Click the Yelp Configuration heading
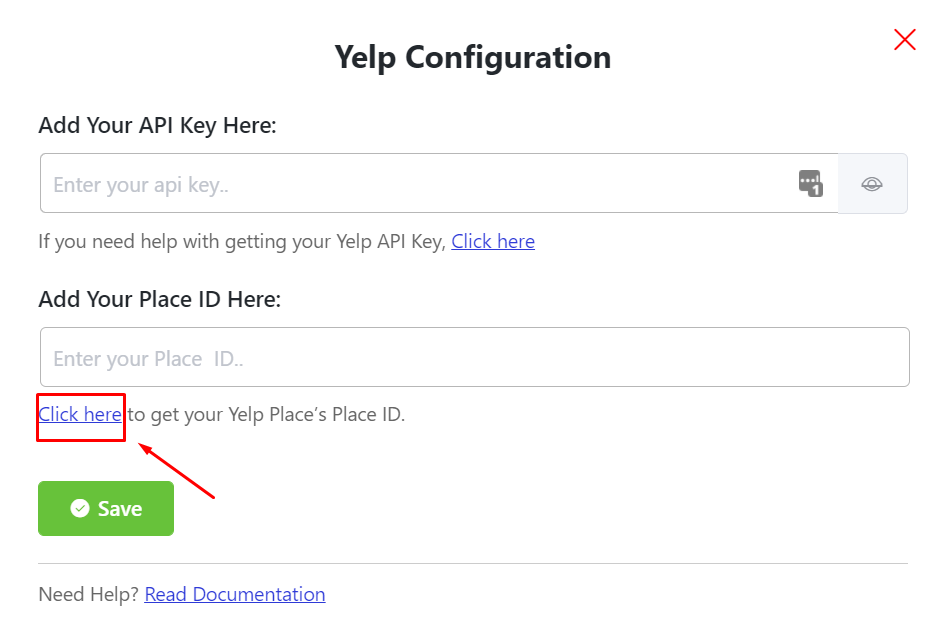This screenshot has width=949, height=635. (x=473, y=57)
